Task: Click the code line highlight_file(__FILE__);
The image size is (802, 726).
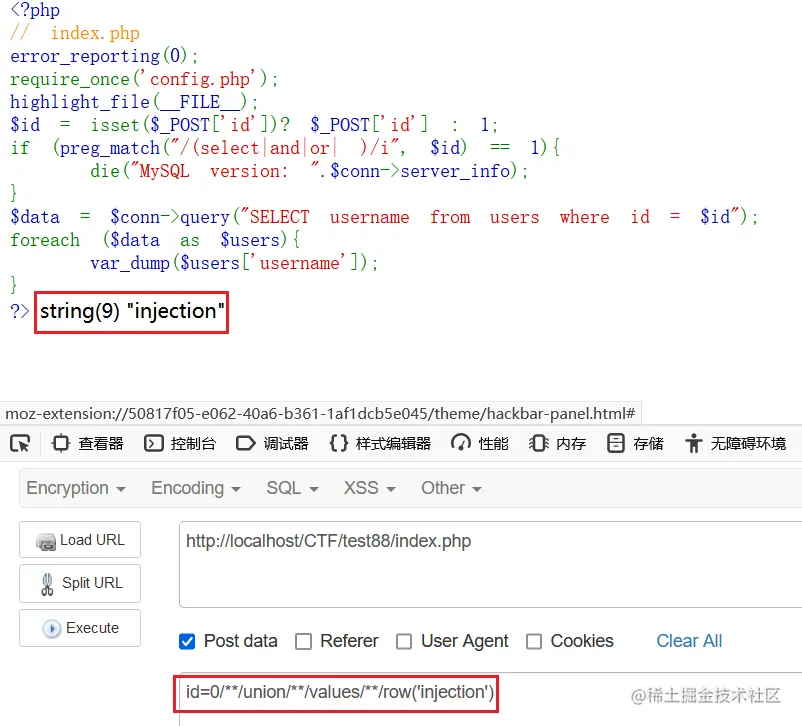Action: tap(134, 102)
